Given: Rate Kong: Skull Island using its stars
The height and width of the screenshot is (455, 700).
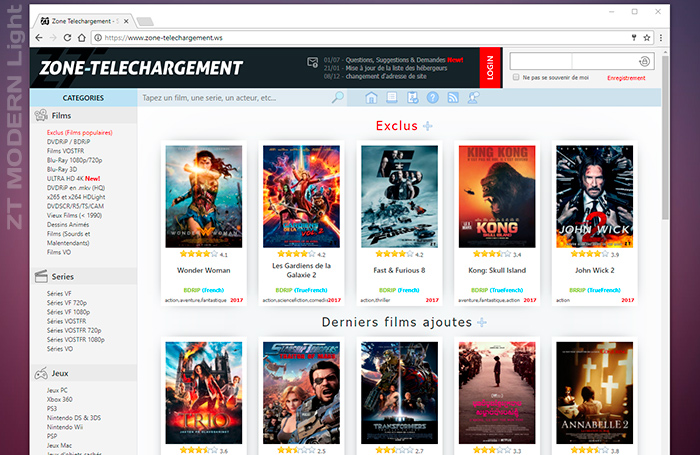Looking at the screenshot, I should 492,254.
